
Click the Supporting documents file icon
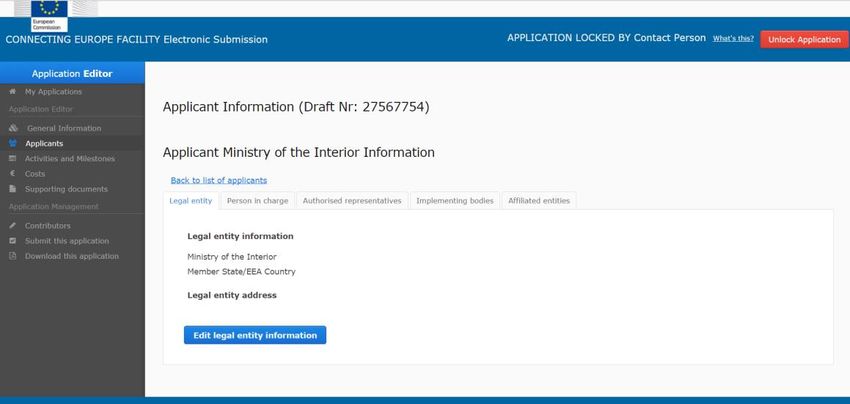pyautogui.click(x=12, y=189)
